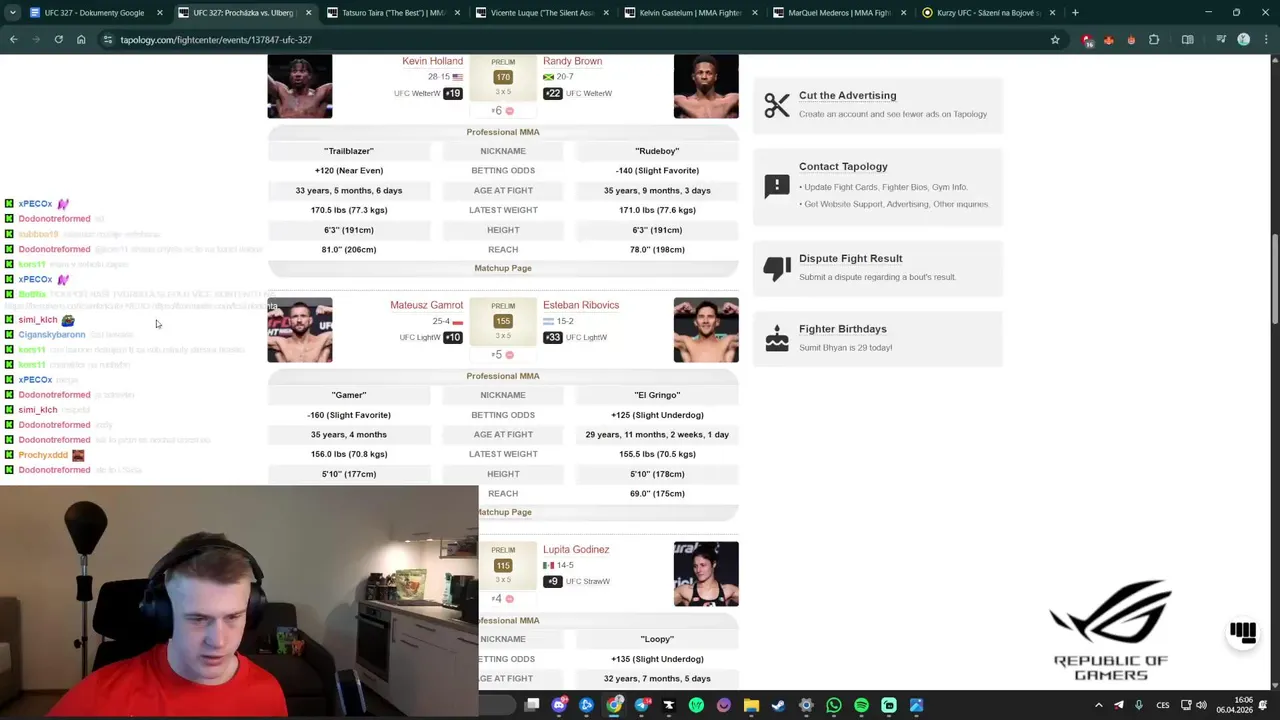1280x720 pixels.
Task: Click the -140 (Slight Favorite) odds text
Action: click(657, 170)
